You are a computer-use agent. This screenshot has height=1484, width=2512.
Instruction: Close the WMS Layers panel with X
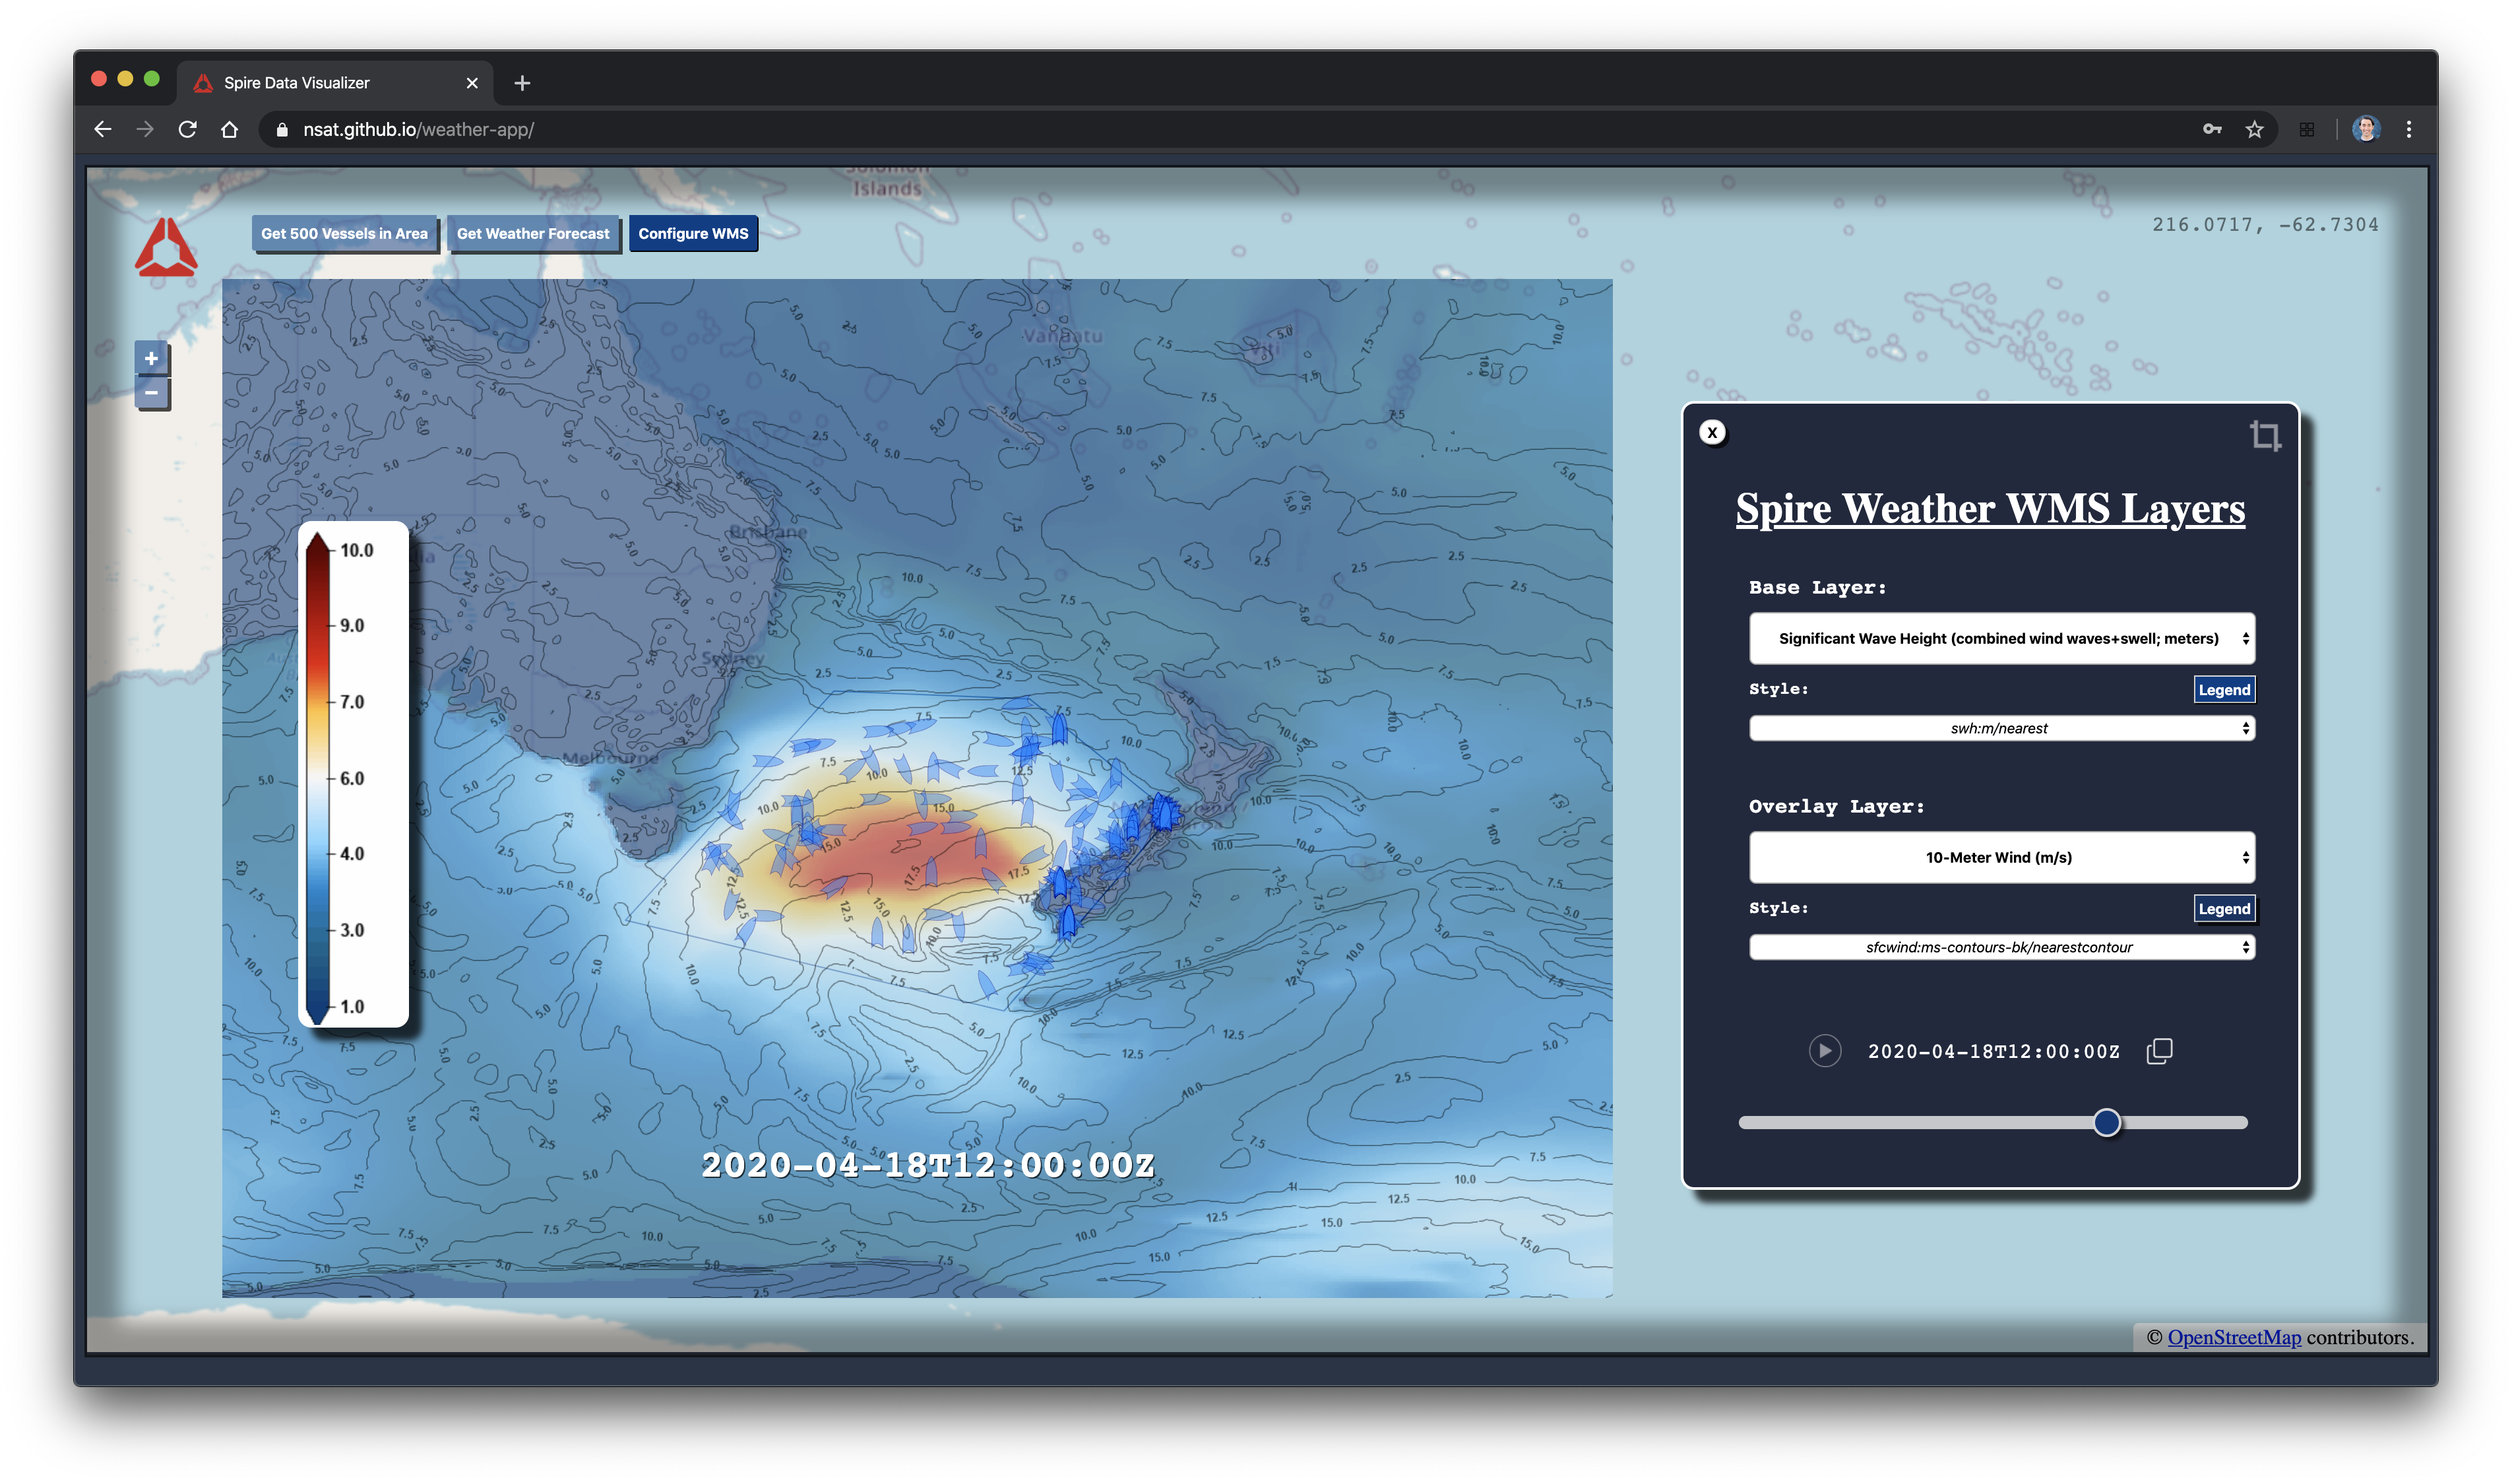click(x=1712, y=432)
